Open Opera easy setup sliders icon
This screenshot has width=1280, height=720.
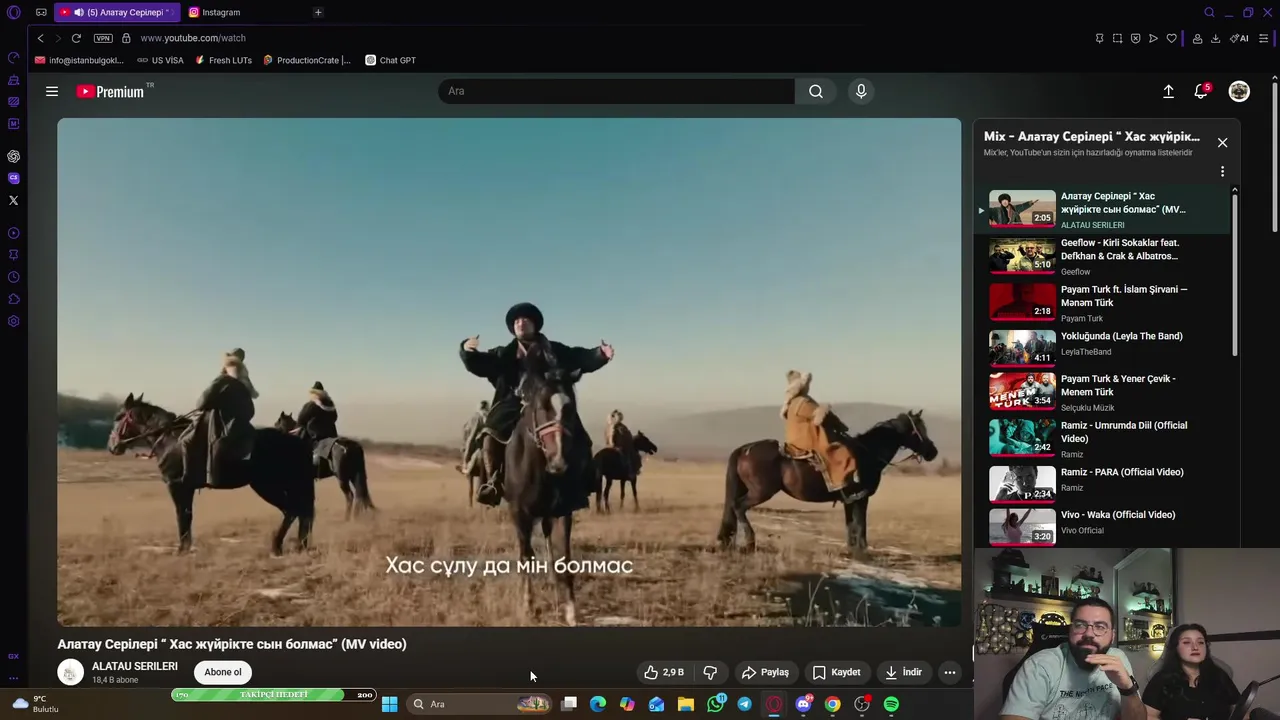click(1263, 38)
